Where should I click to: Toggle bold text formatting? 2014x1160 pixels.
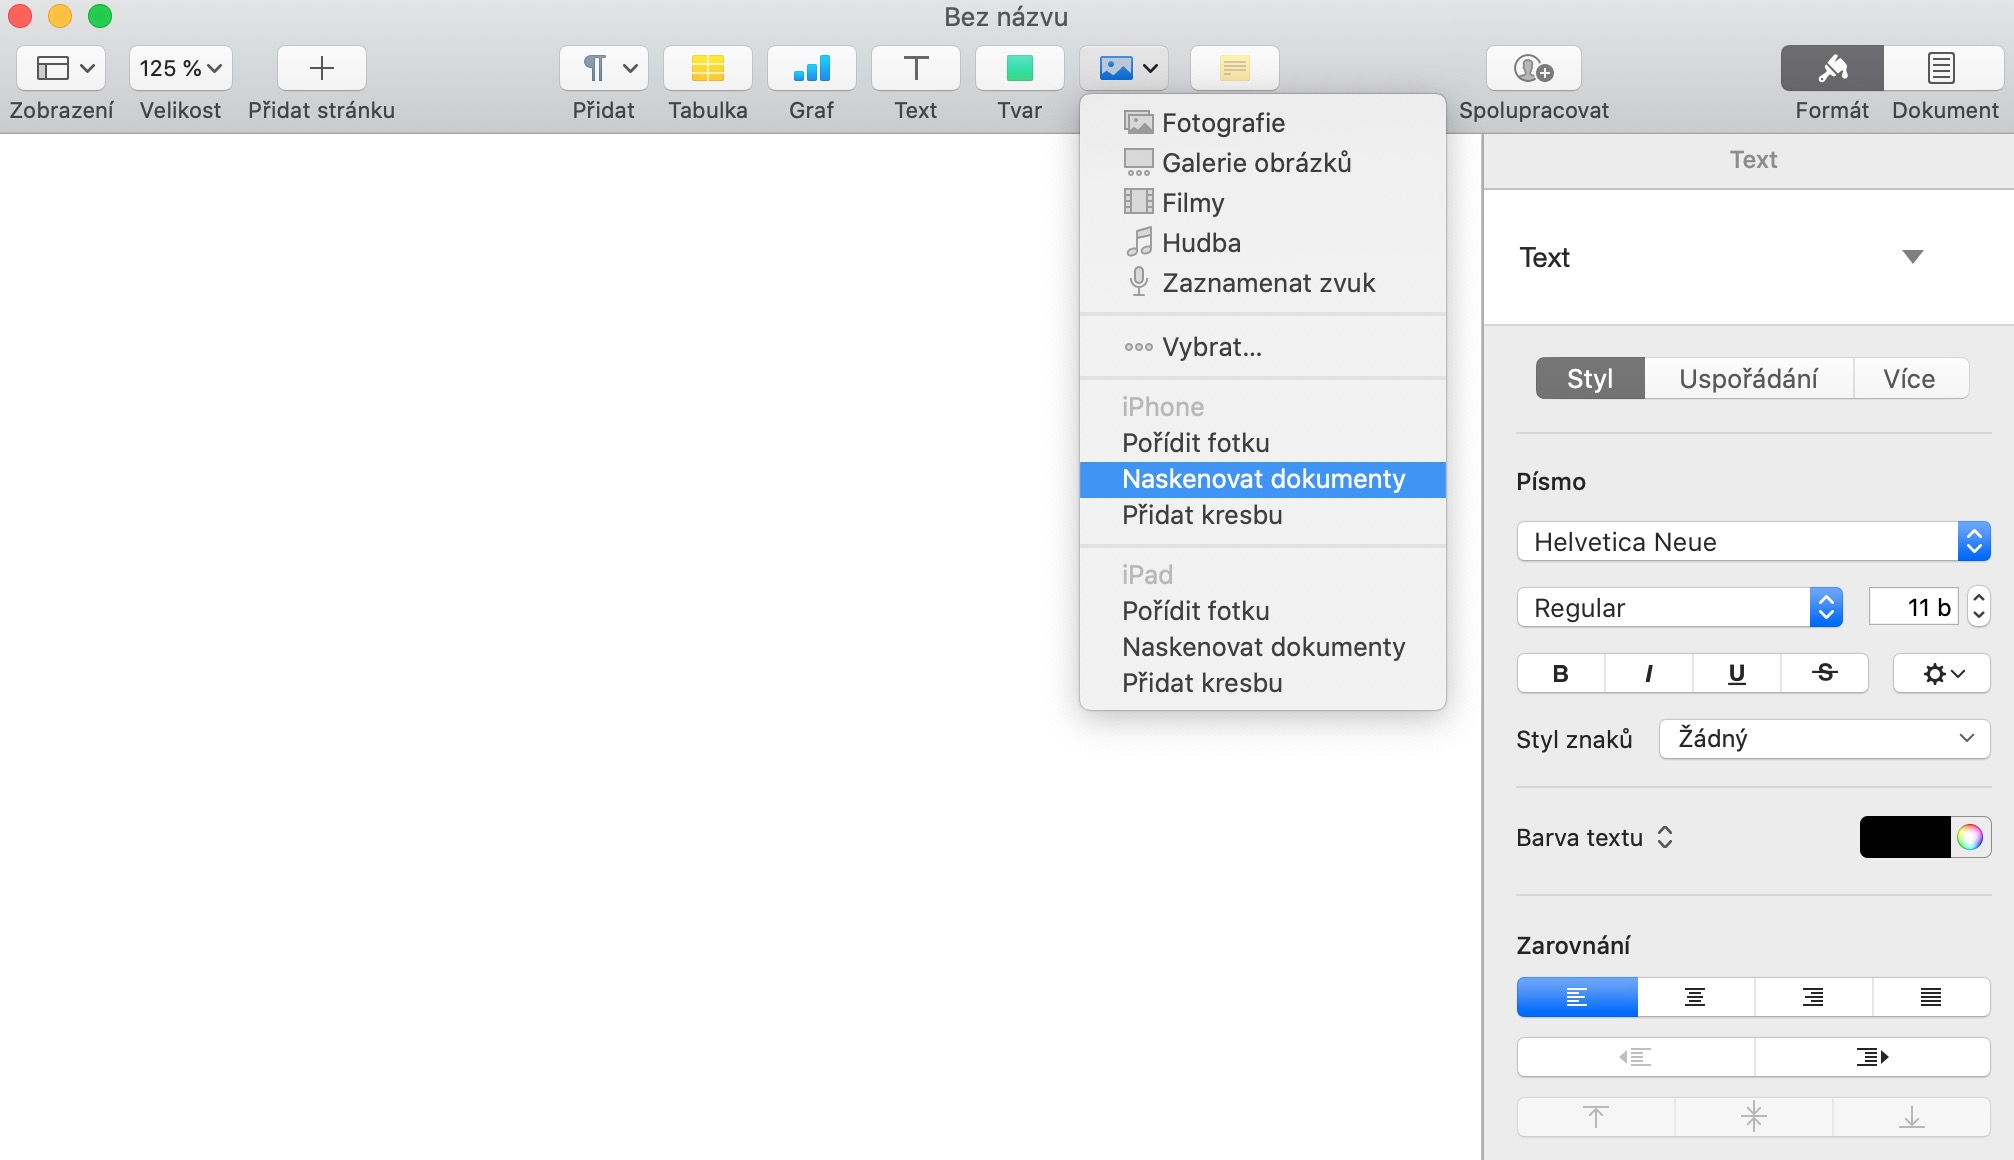(x=1560, y=673)
